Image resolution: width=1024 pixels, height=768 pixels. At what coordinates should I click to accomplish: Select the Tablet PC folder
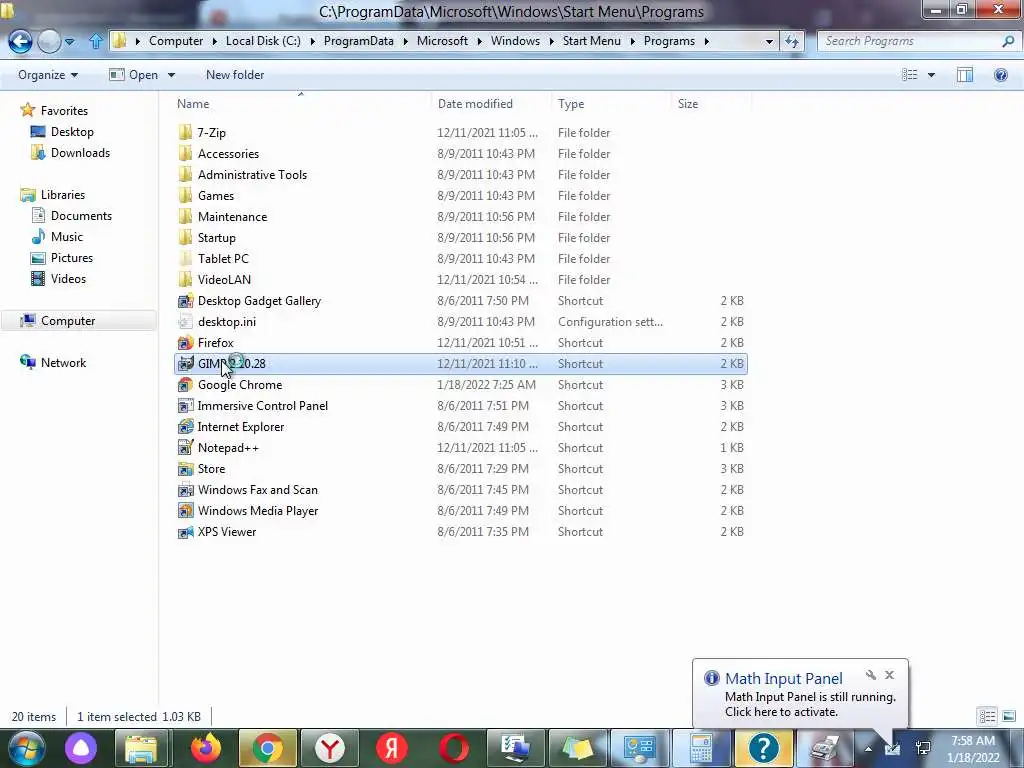tap(223, 259)
